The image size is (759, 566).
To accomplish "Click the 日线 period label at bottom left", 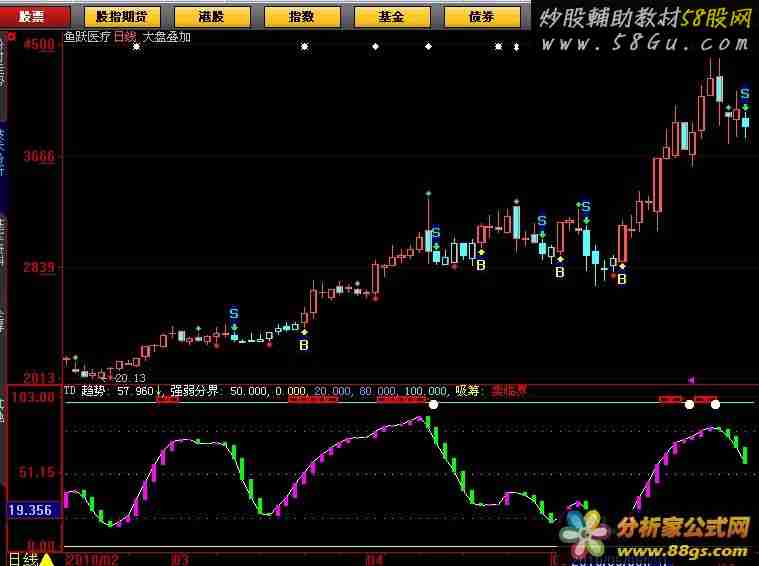I will (x=21, y=558).
